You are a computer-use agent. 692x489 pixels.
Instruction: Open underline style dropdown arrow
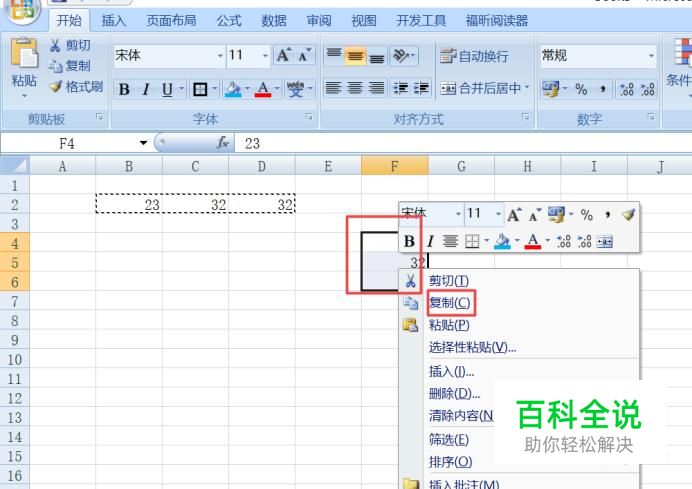click(x=181, y=89)
